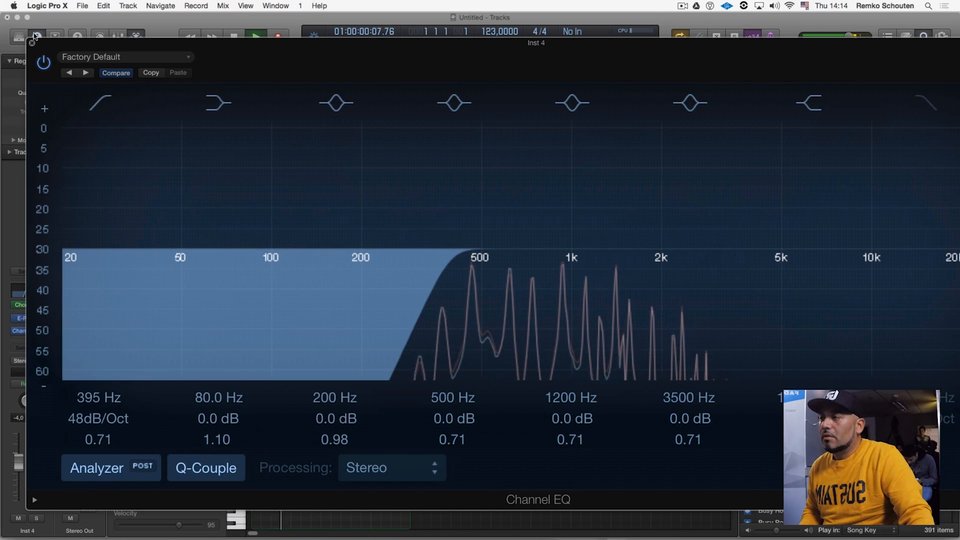This screenshot has height=540, width=960.
Task: Click the 500 Hz frequency value
Action: [453, 397]
